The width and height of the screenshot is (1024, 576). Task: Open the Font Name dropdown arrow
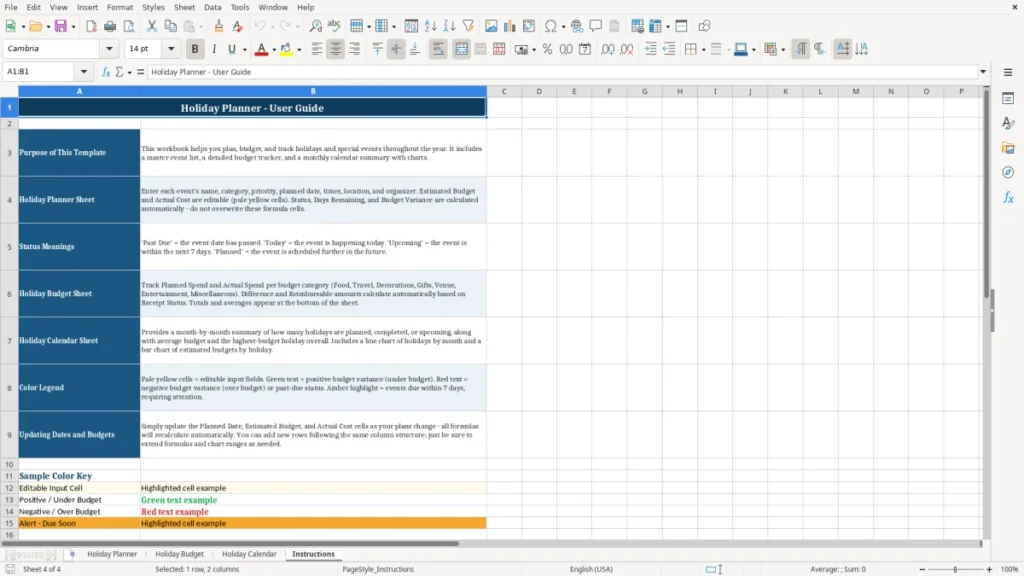(109, 48)
